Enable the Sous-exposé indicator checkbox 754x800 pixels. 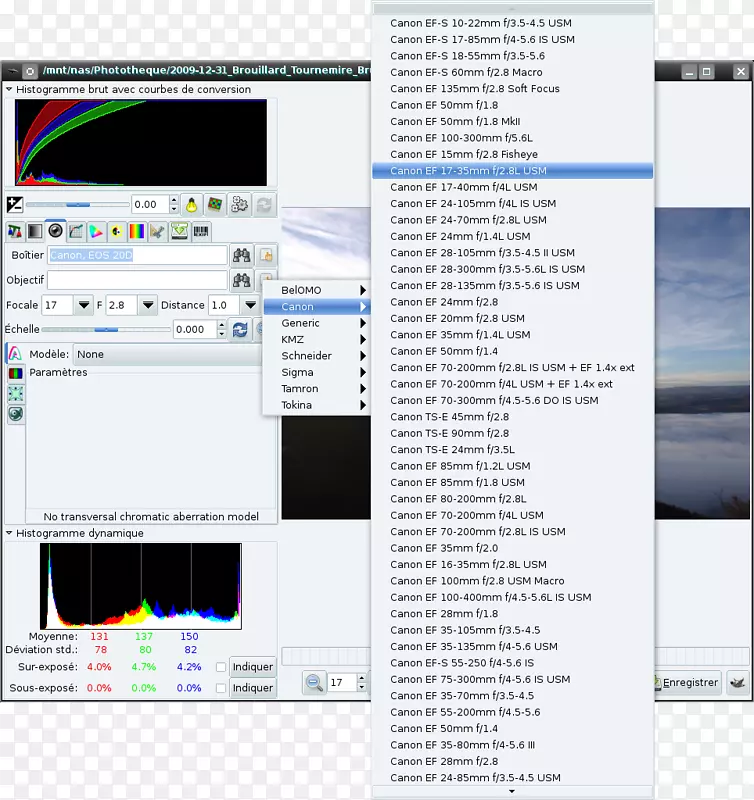click(x=221, y=688)
